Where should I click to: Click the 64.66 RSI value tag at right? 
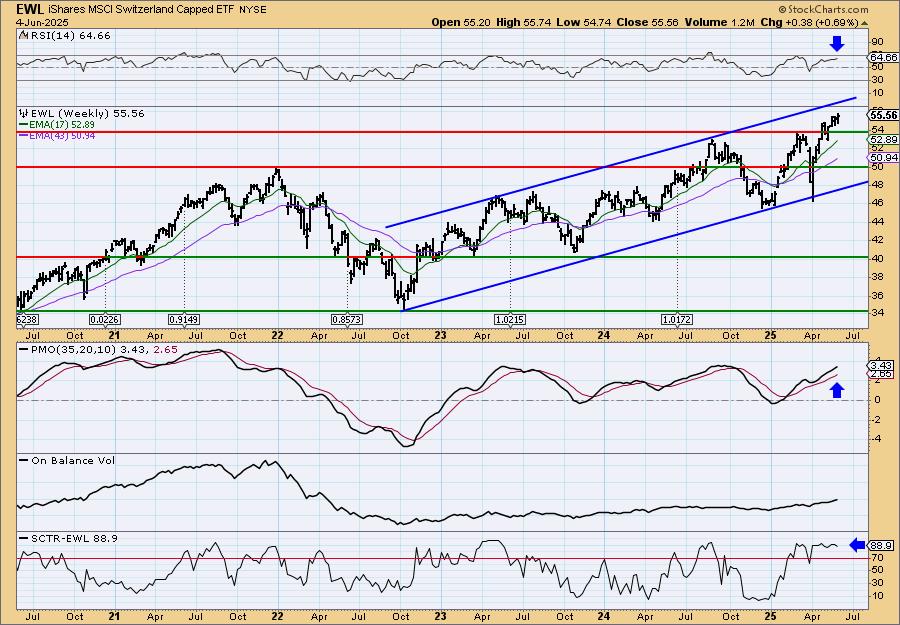884,57
